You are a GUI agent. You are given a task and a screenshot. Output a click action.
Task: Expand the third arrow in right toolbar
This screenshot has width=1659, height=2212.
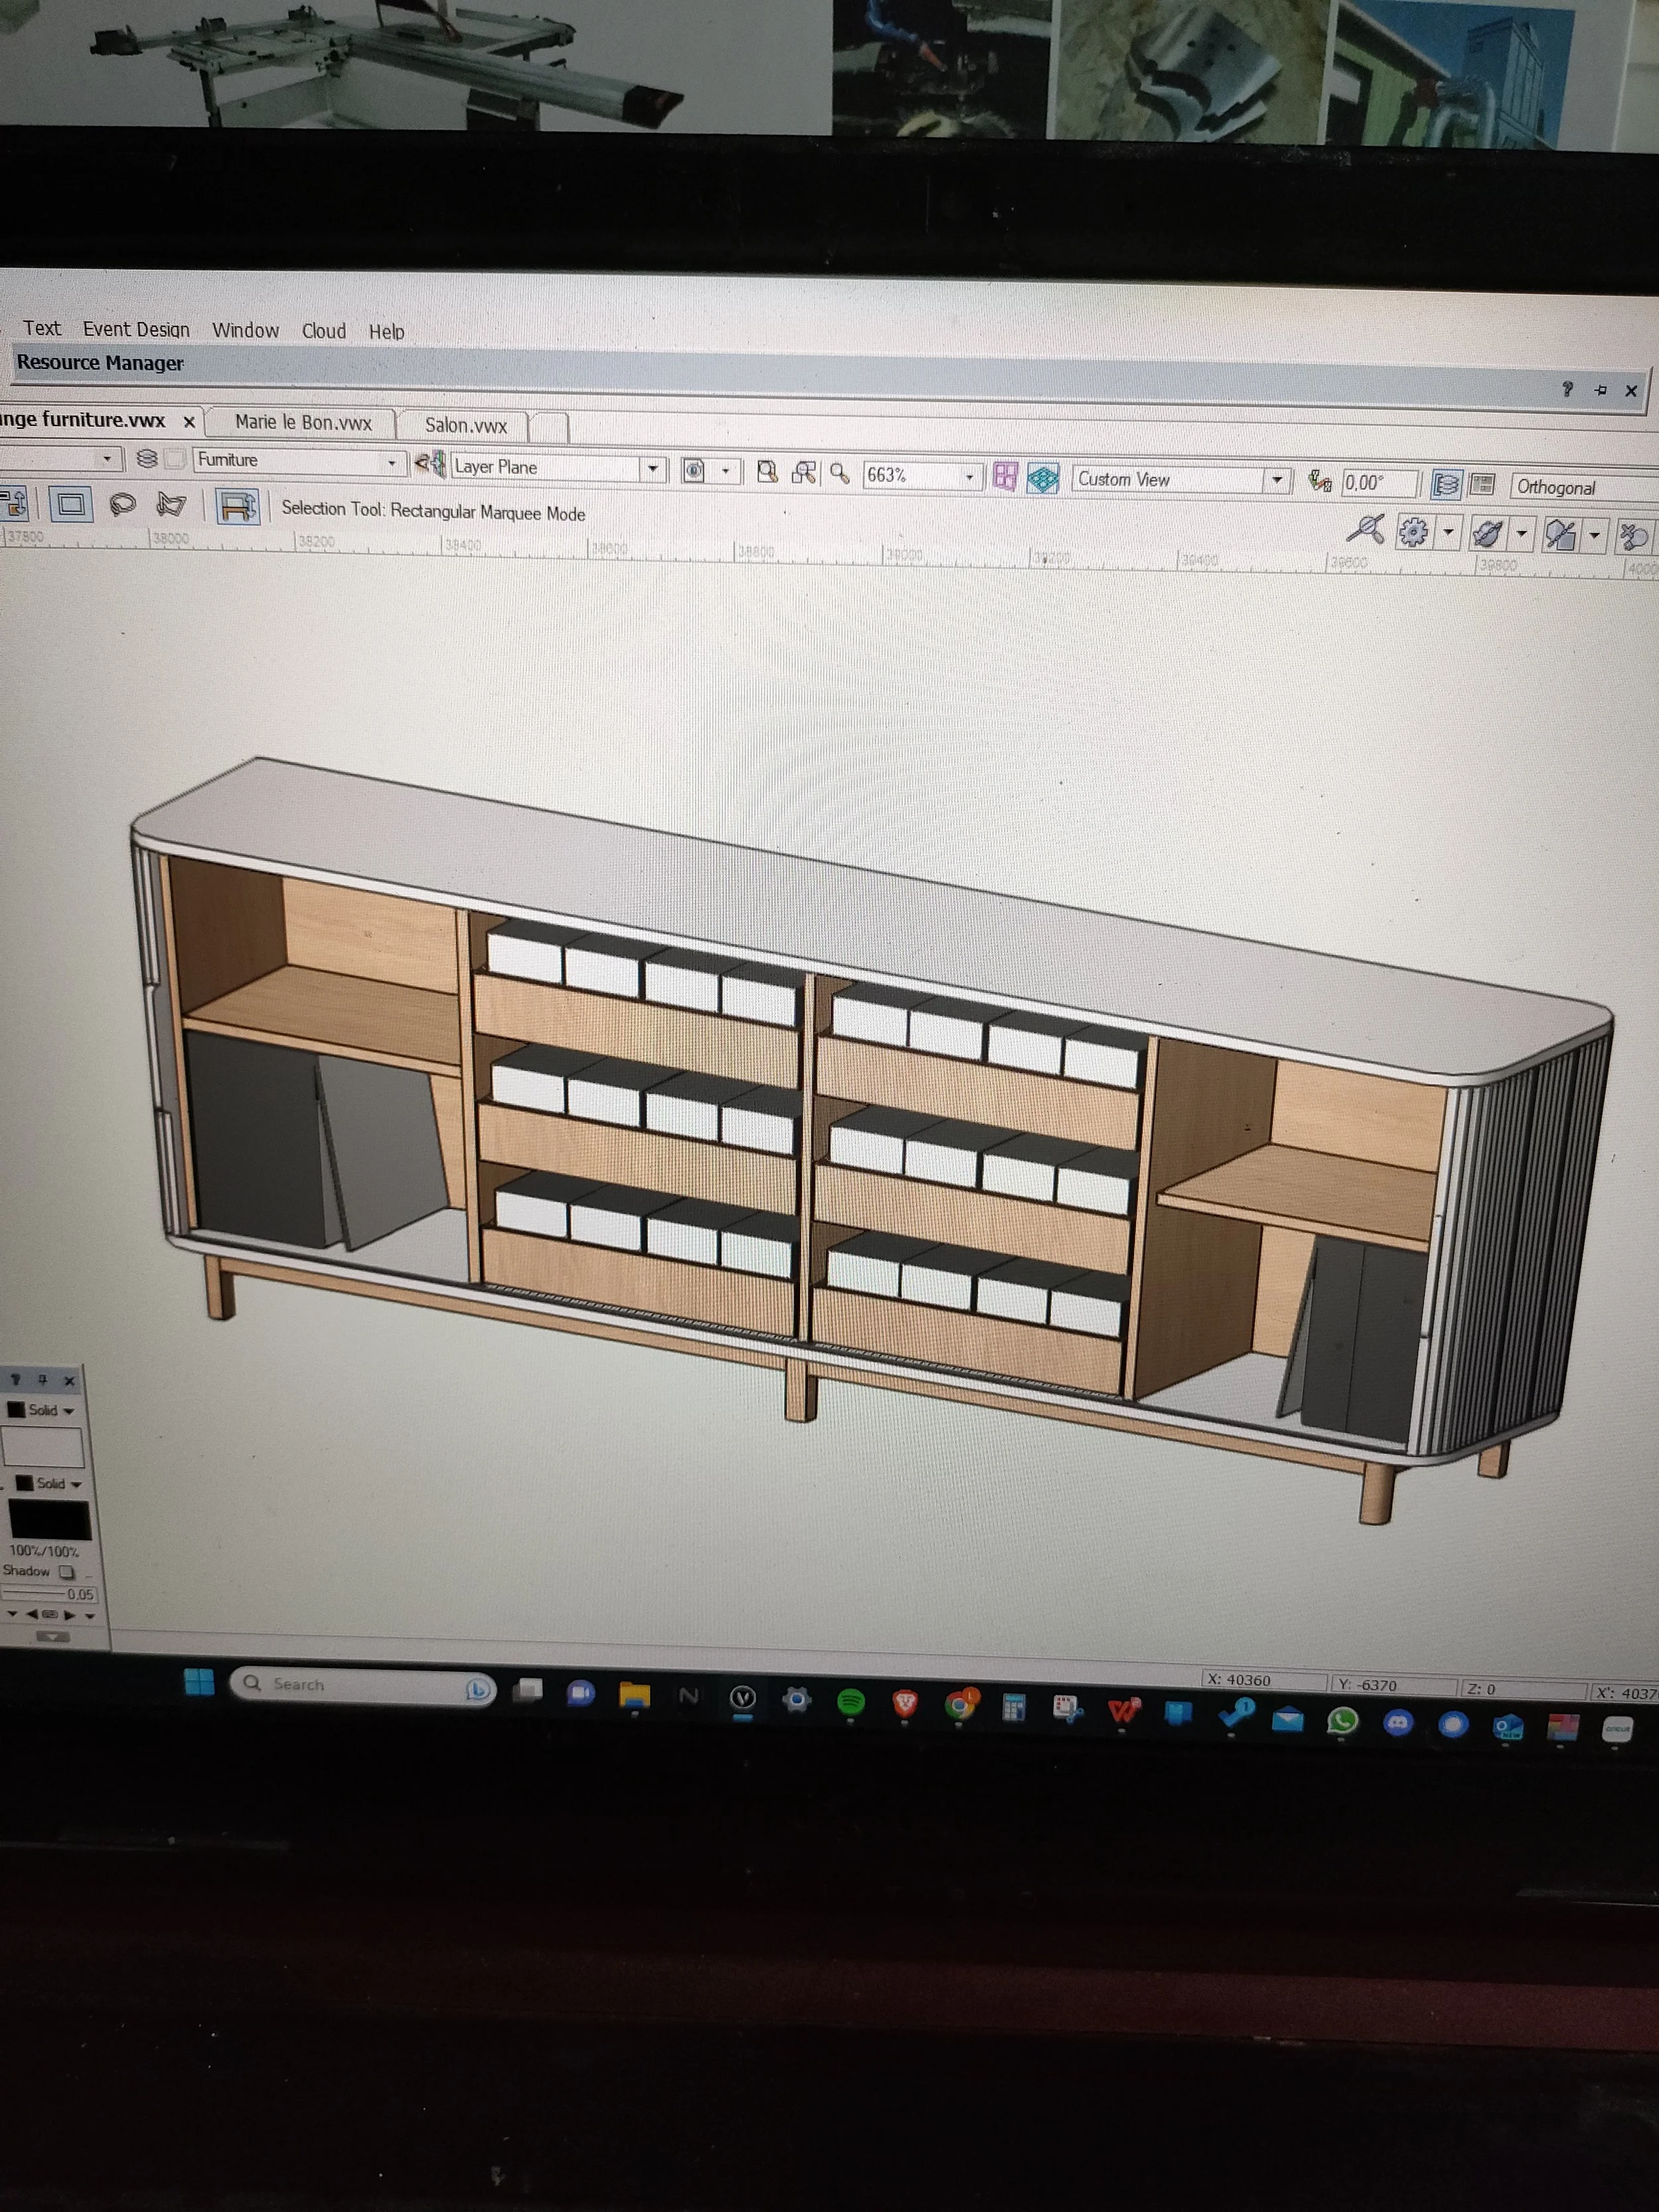tap(1595, 536)
